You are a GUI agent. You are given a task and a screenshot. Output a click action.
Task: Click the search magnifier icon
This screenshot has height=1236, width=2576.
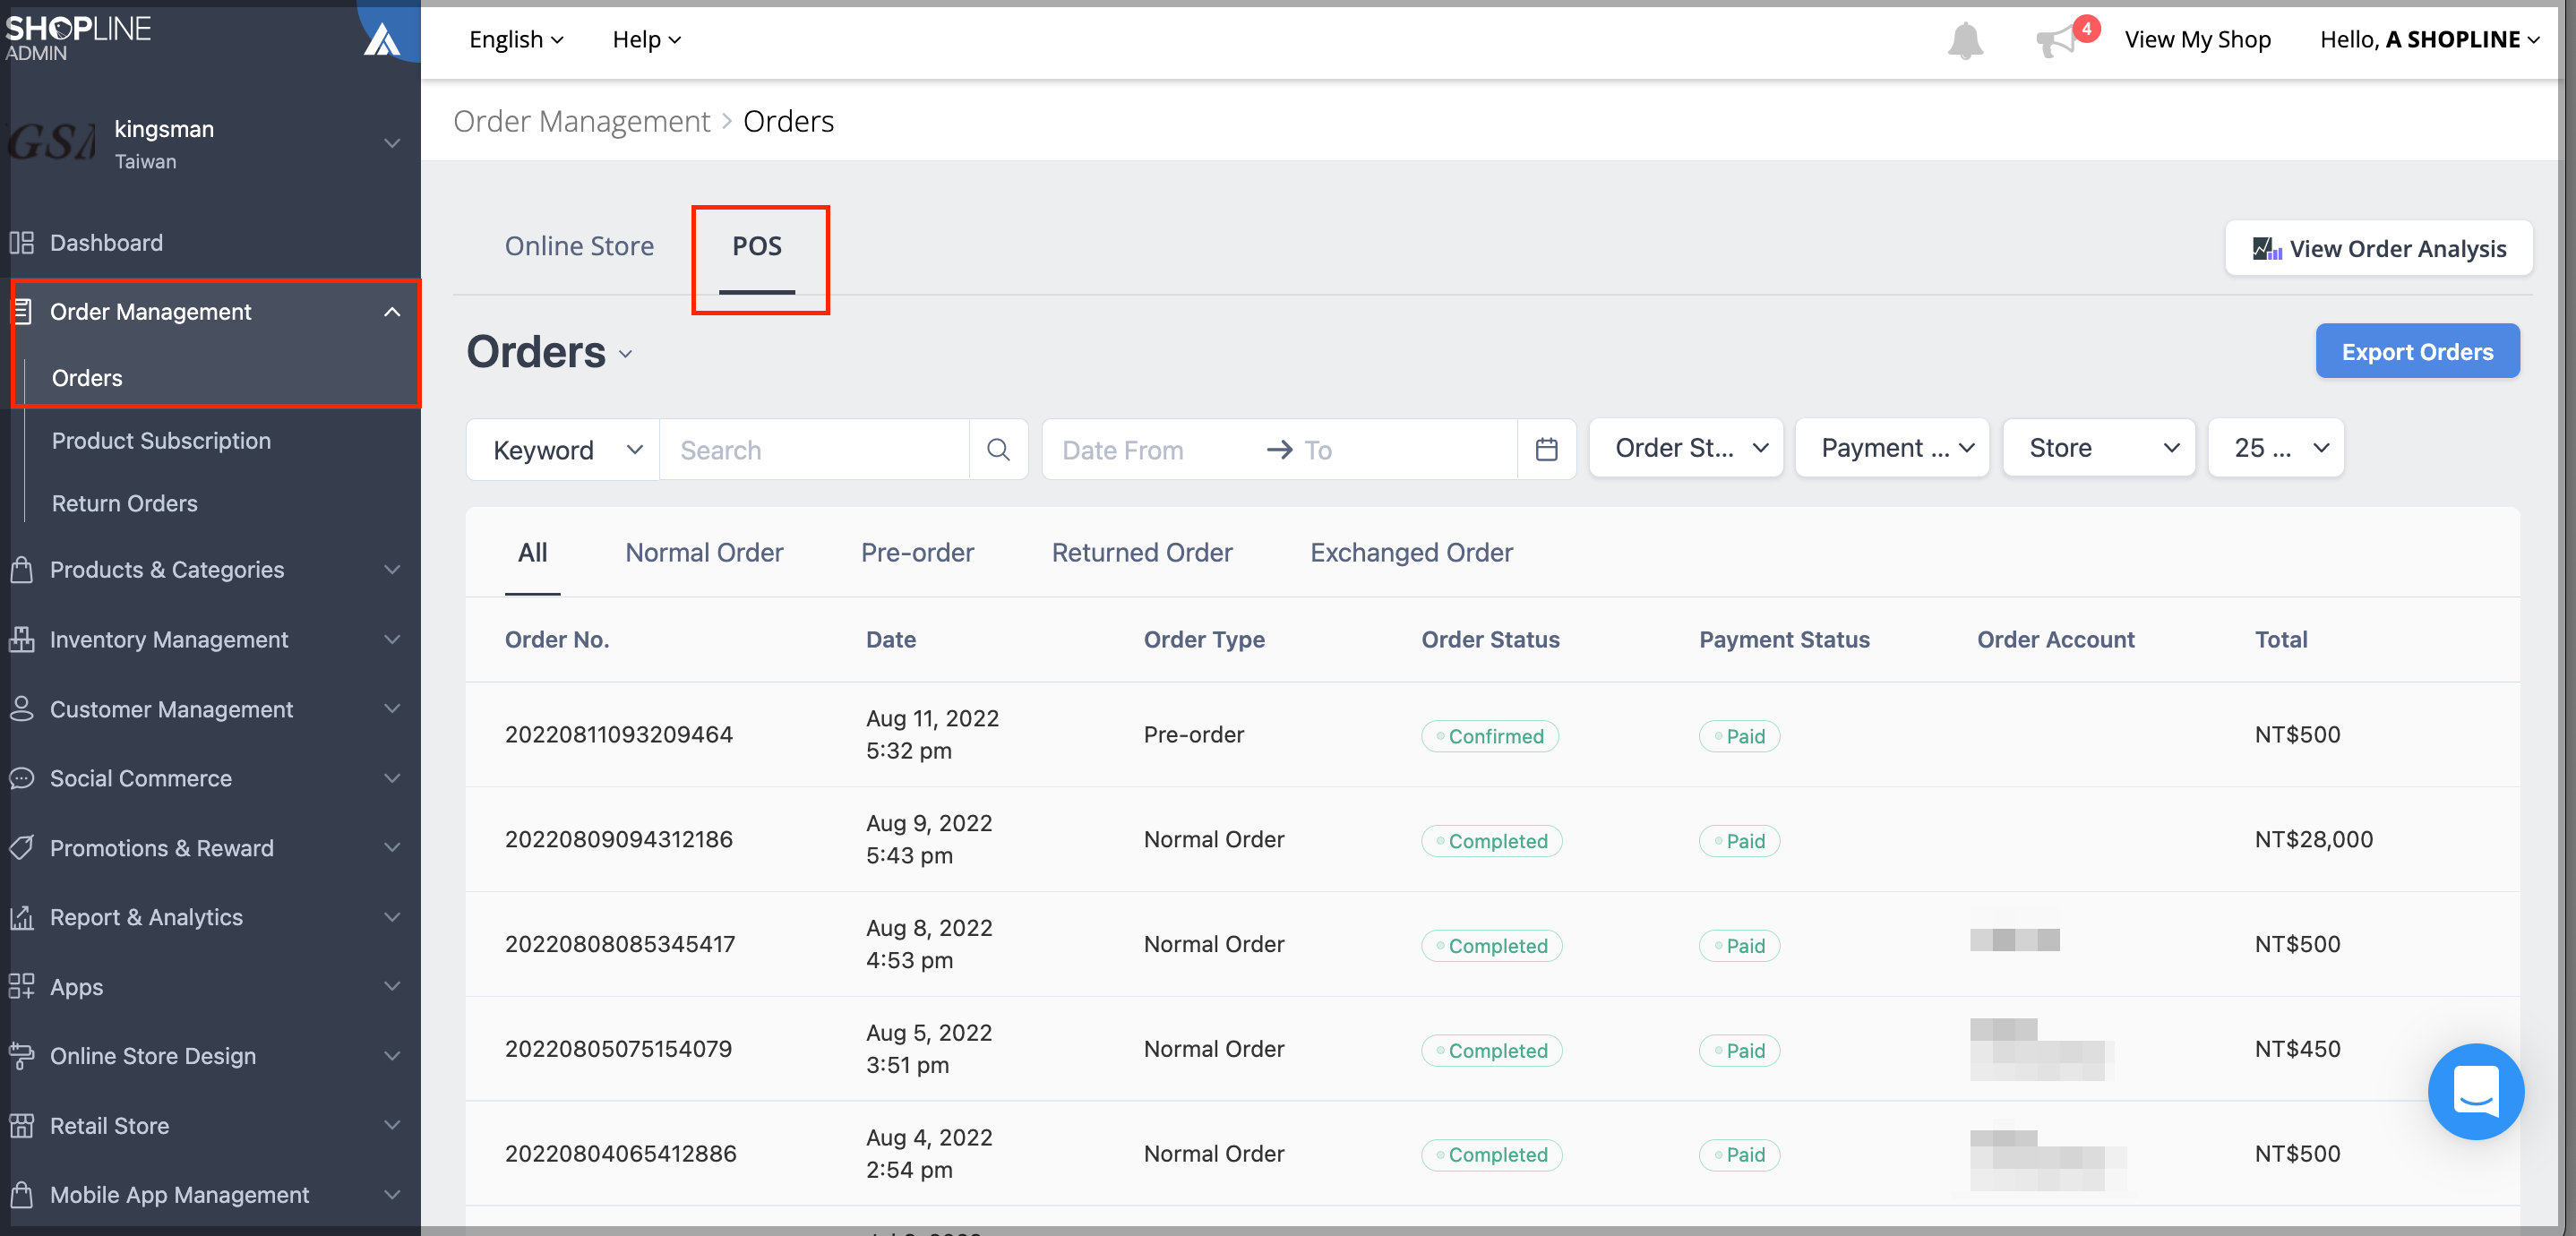click(x=997, y=450)
